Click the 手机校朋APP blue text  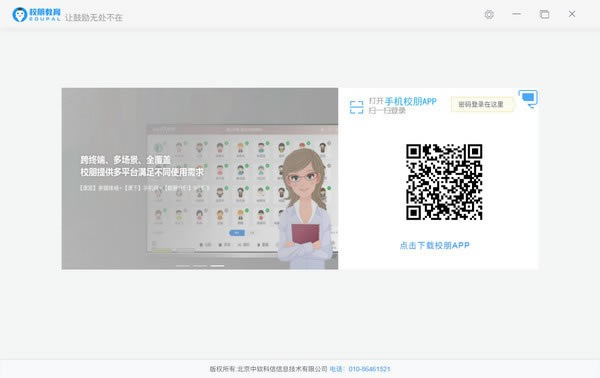[411, 101]
